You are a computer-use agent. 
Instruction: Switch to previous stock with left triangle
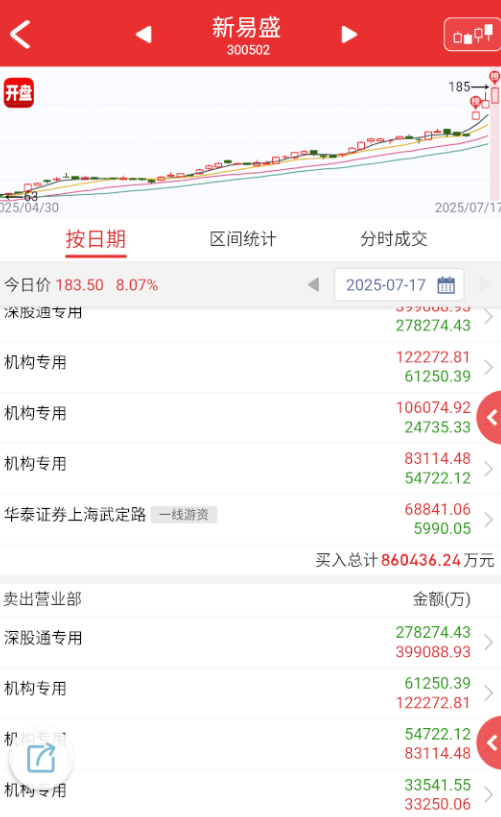click(144, 34)
